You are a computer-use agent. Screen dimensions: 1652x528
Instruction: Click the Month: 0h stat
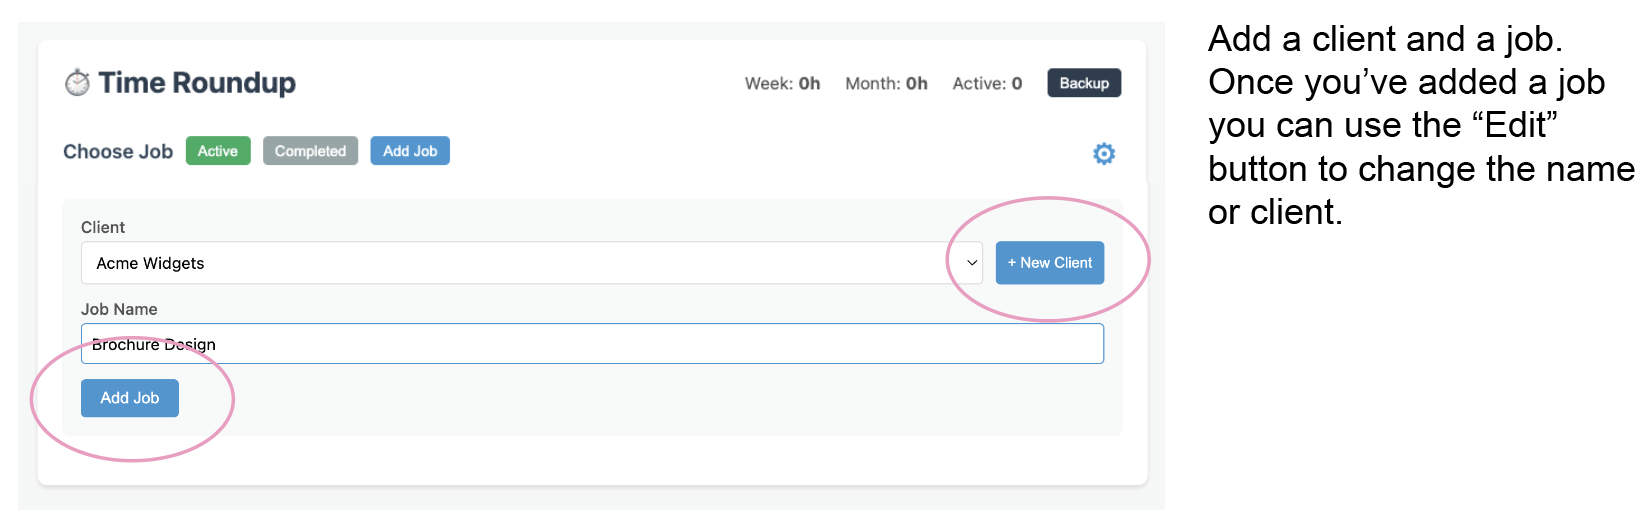pyautogui.click(x=886, y=83)
